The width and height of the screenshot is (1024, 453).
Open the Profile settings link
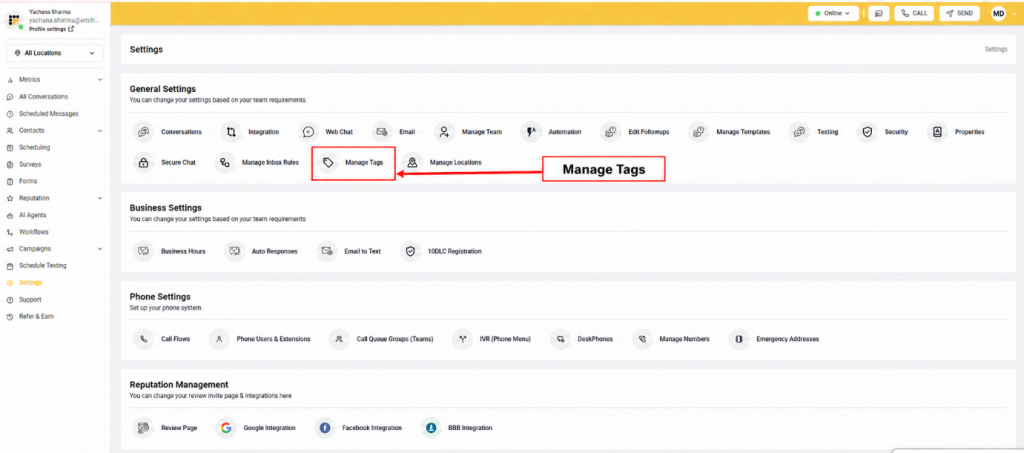(x=52, y=29)
